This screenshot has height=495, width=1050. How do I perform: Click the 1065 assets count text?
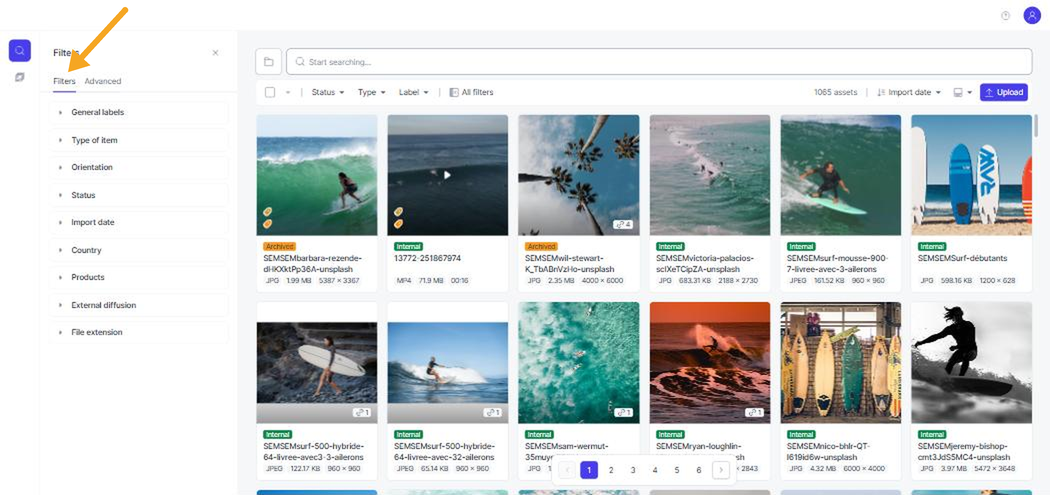(835, 92)
